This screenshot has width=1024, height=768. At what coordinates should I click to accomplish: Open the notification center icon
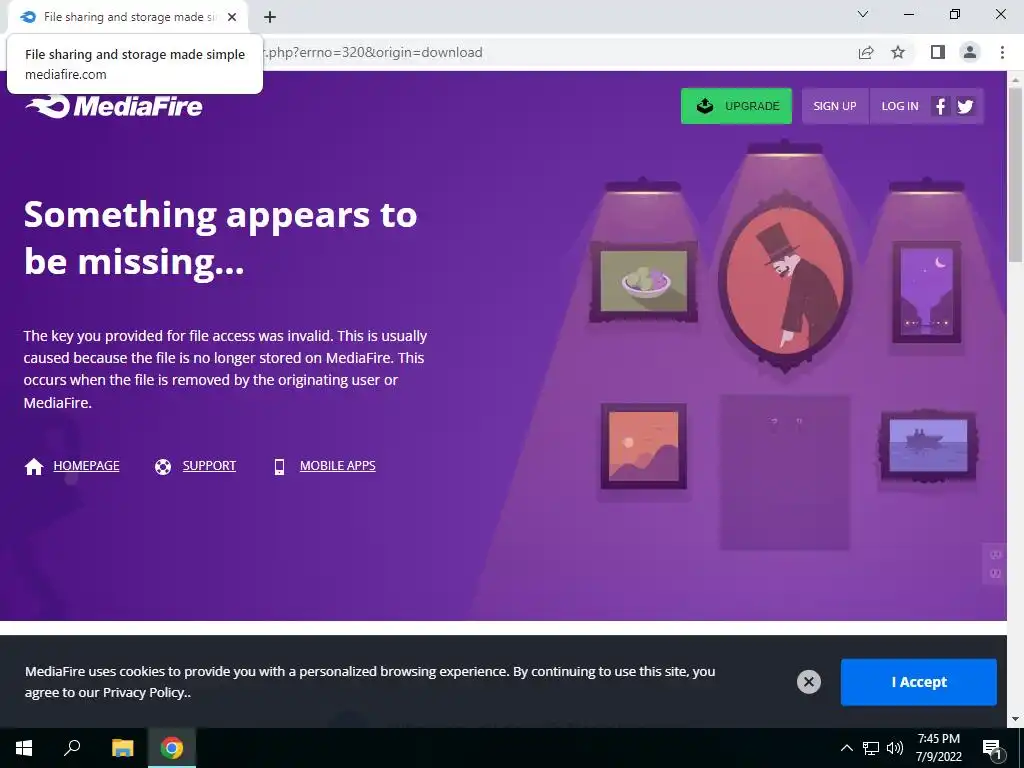click(x=992, y=748)
